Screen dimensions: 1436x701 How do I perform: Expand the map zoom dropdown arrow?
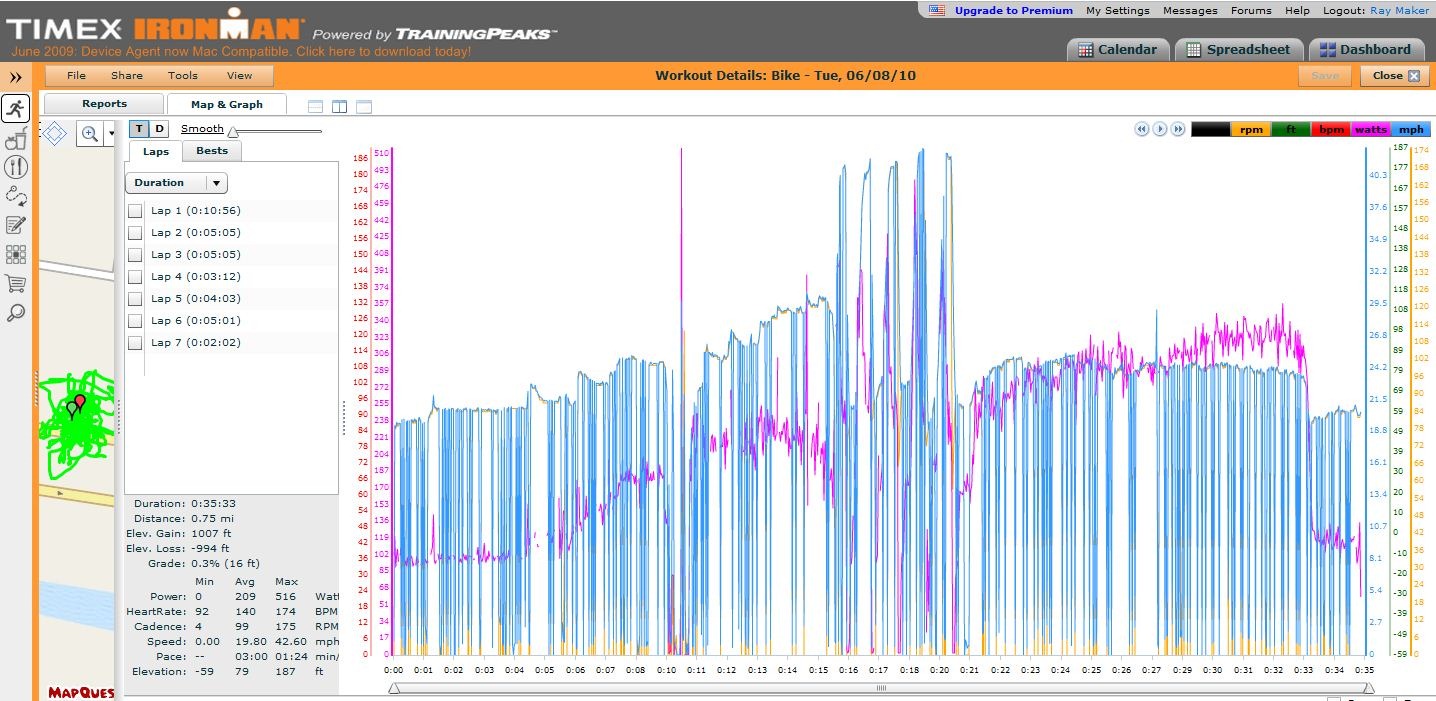[111, 134]
